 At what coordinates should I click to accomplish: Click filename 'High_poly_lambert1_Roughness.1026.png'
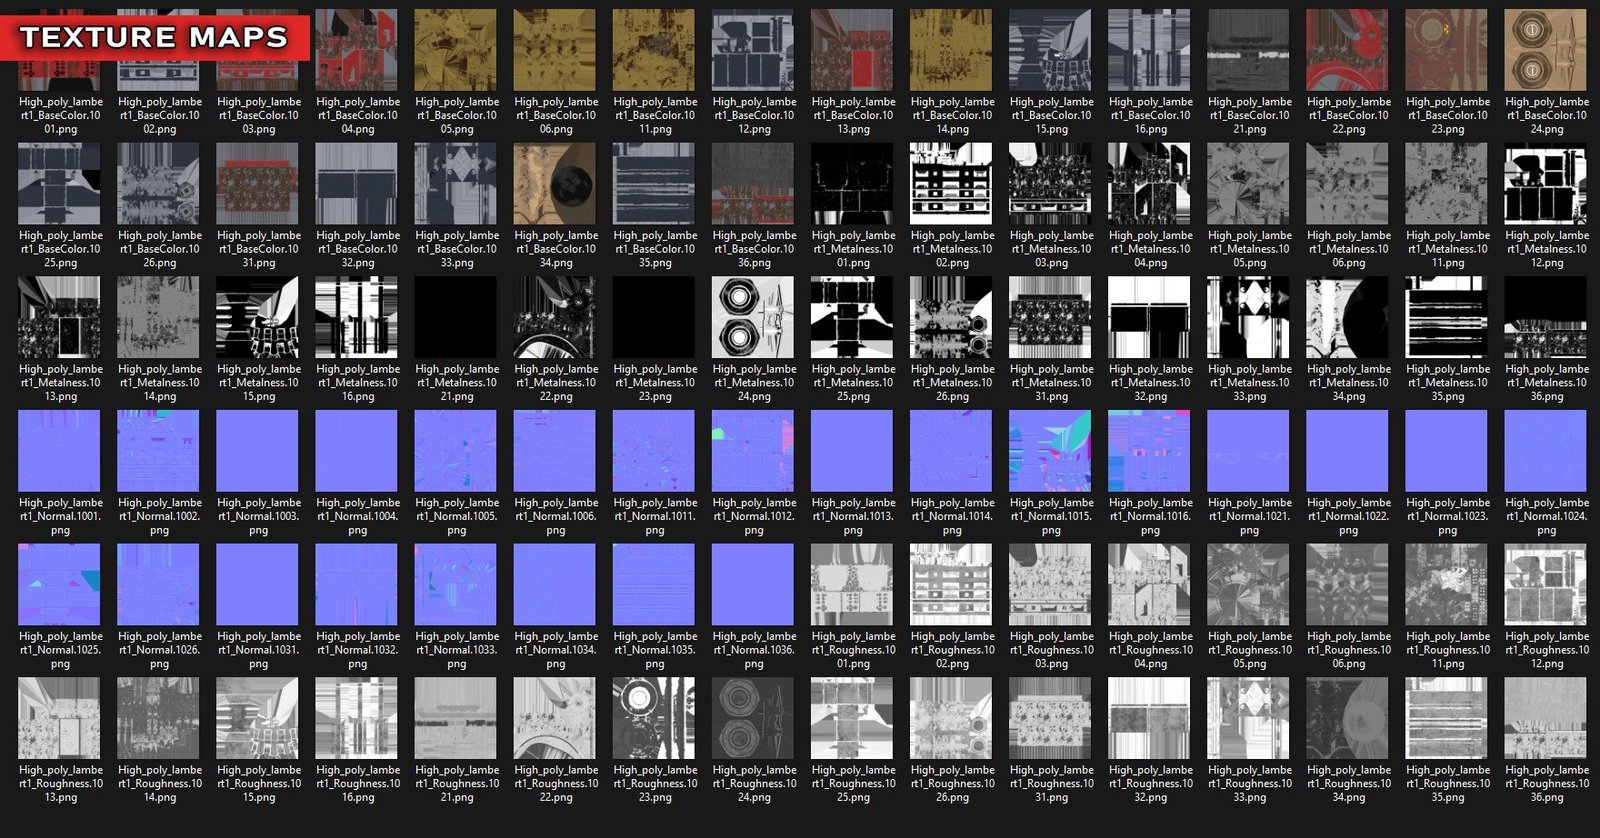952,784
